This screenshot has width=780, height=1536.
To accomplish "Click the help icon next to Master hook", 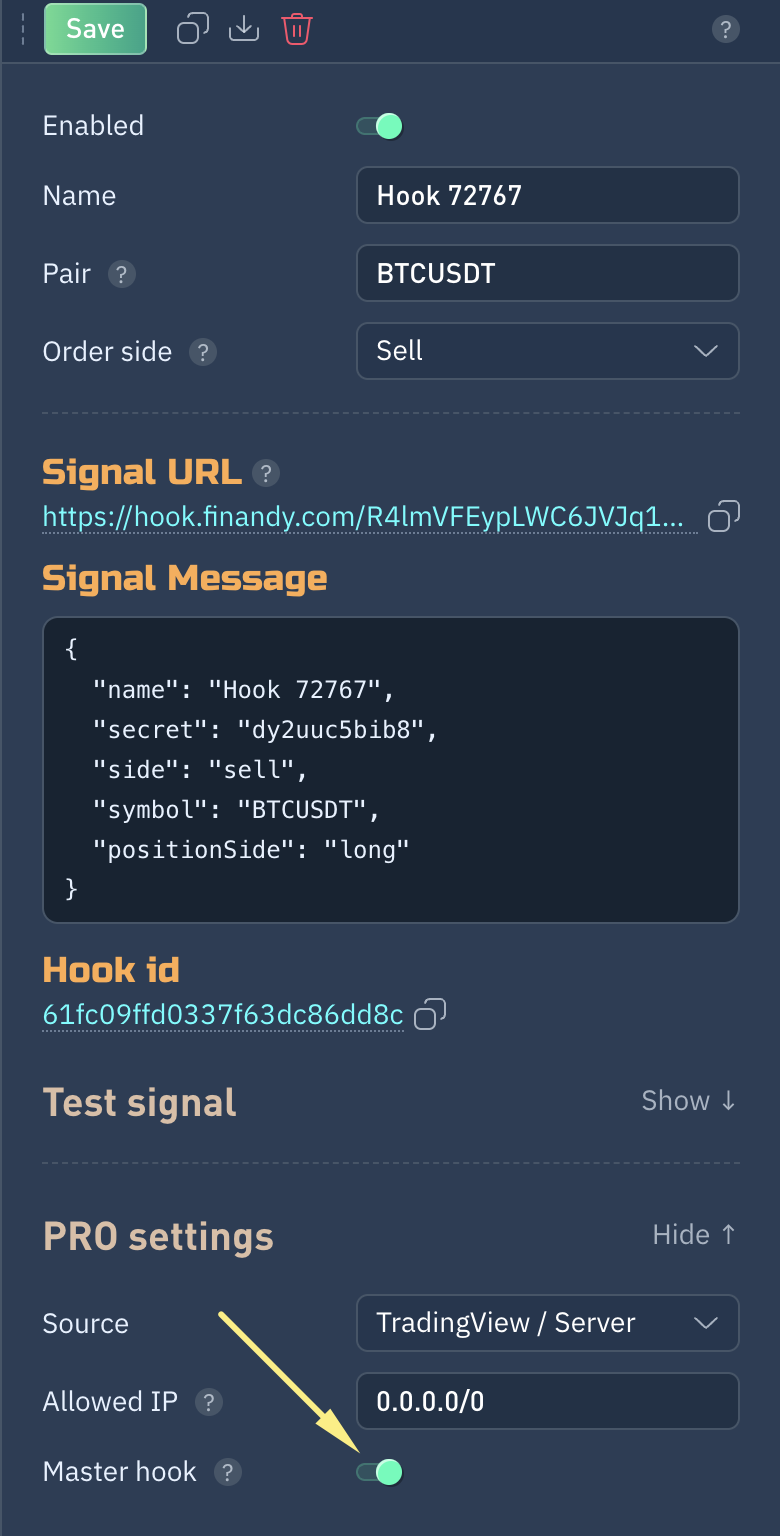I will pos(228,1472).
